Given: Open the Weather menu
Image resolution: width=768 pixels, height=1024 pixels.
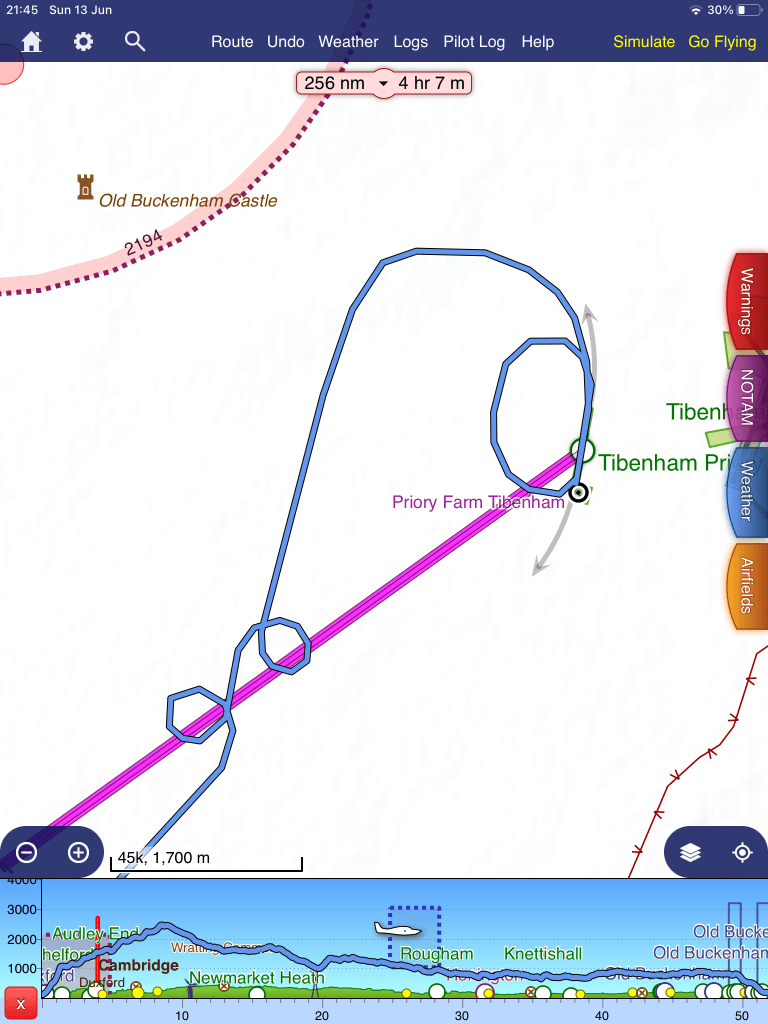Looking at the screenshot, I should pos(348,42).
